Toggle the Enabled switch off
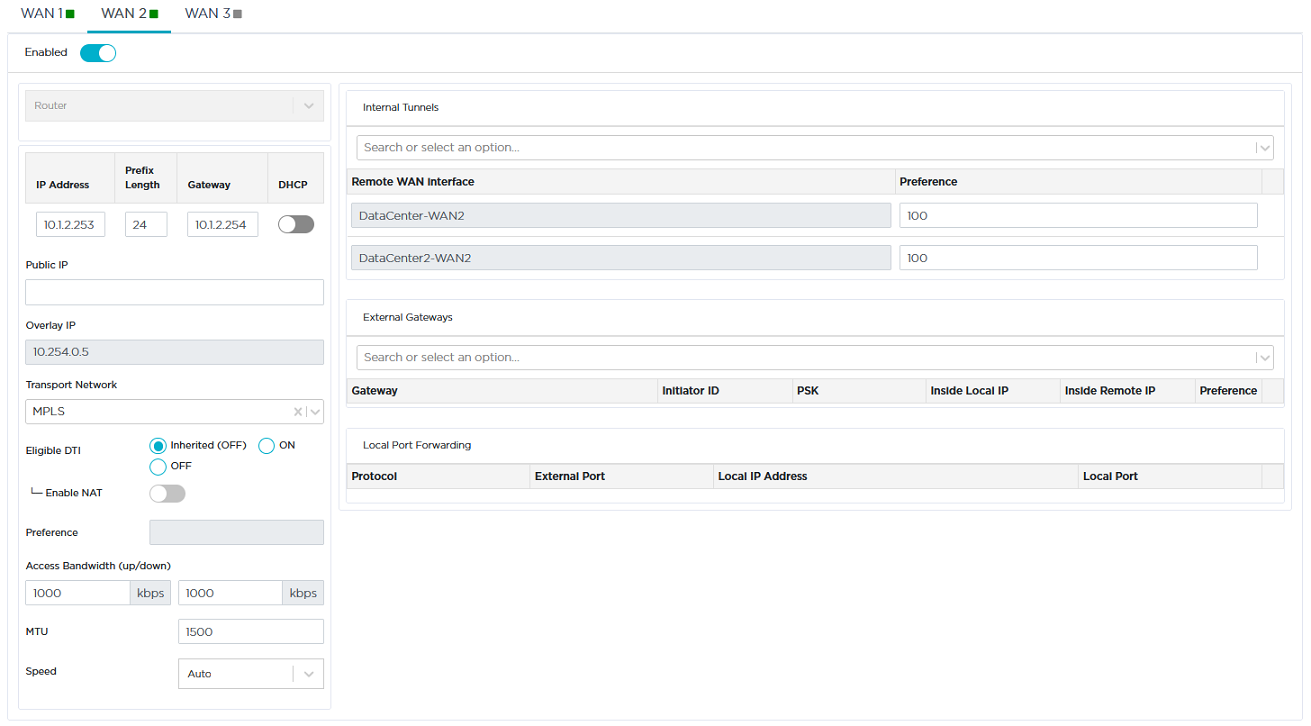 (98, 53)
